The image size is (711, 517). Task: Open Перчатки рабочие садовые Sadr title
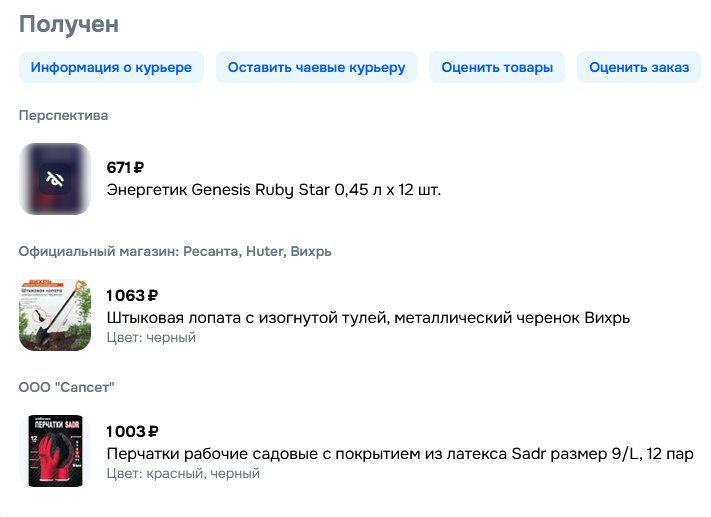coord(400,454)
